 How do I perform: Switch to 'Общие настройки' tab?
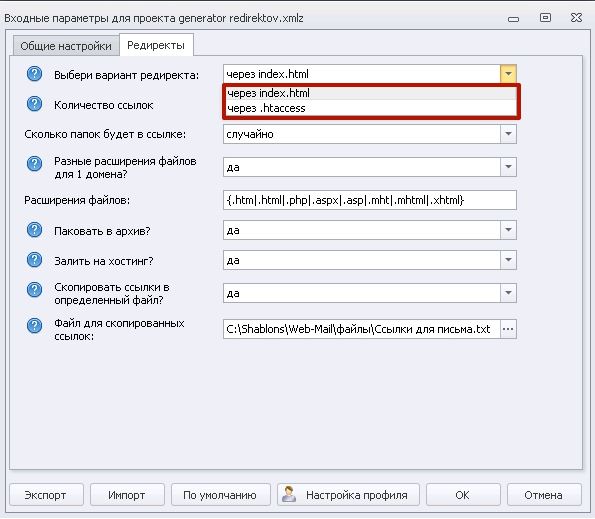[66, 46]
